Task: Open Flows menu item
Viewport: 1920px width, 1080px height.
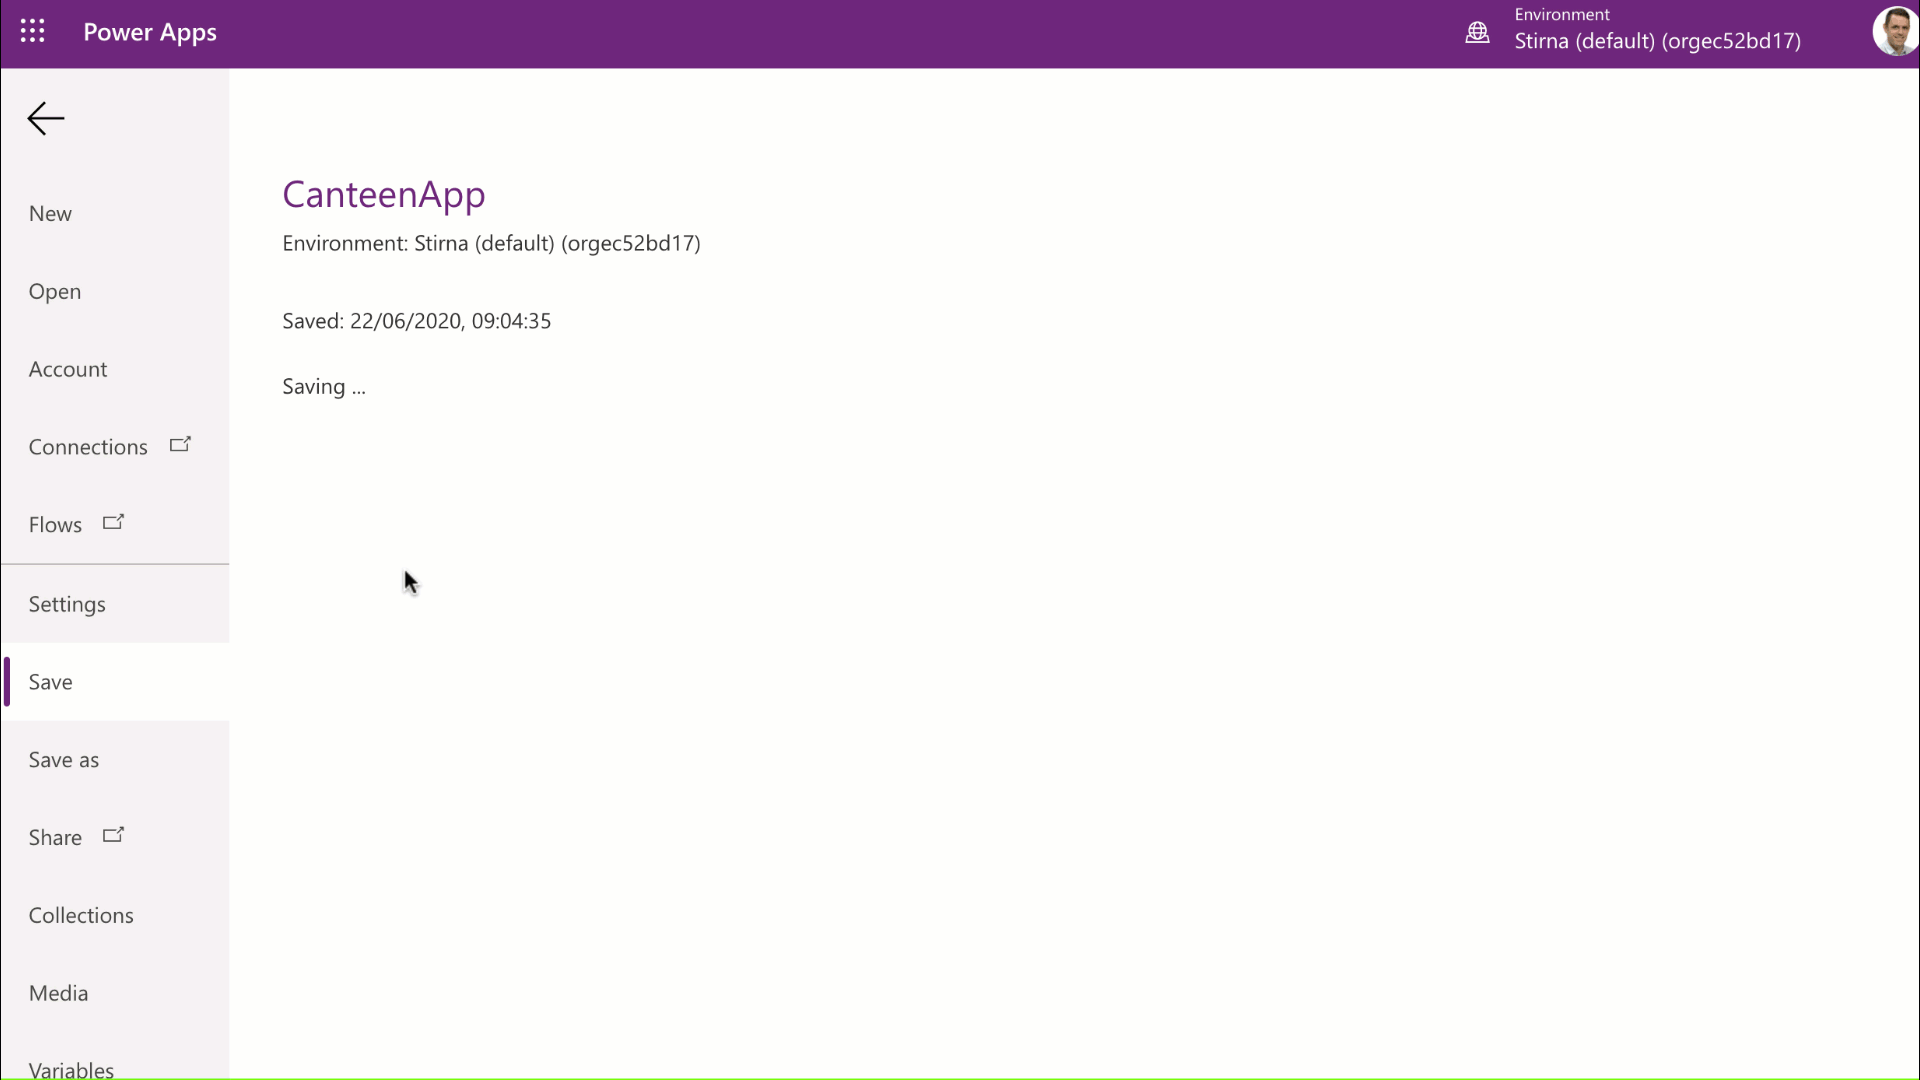Action: coord(115,525)
